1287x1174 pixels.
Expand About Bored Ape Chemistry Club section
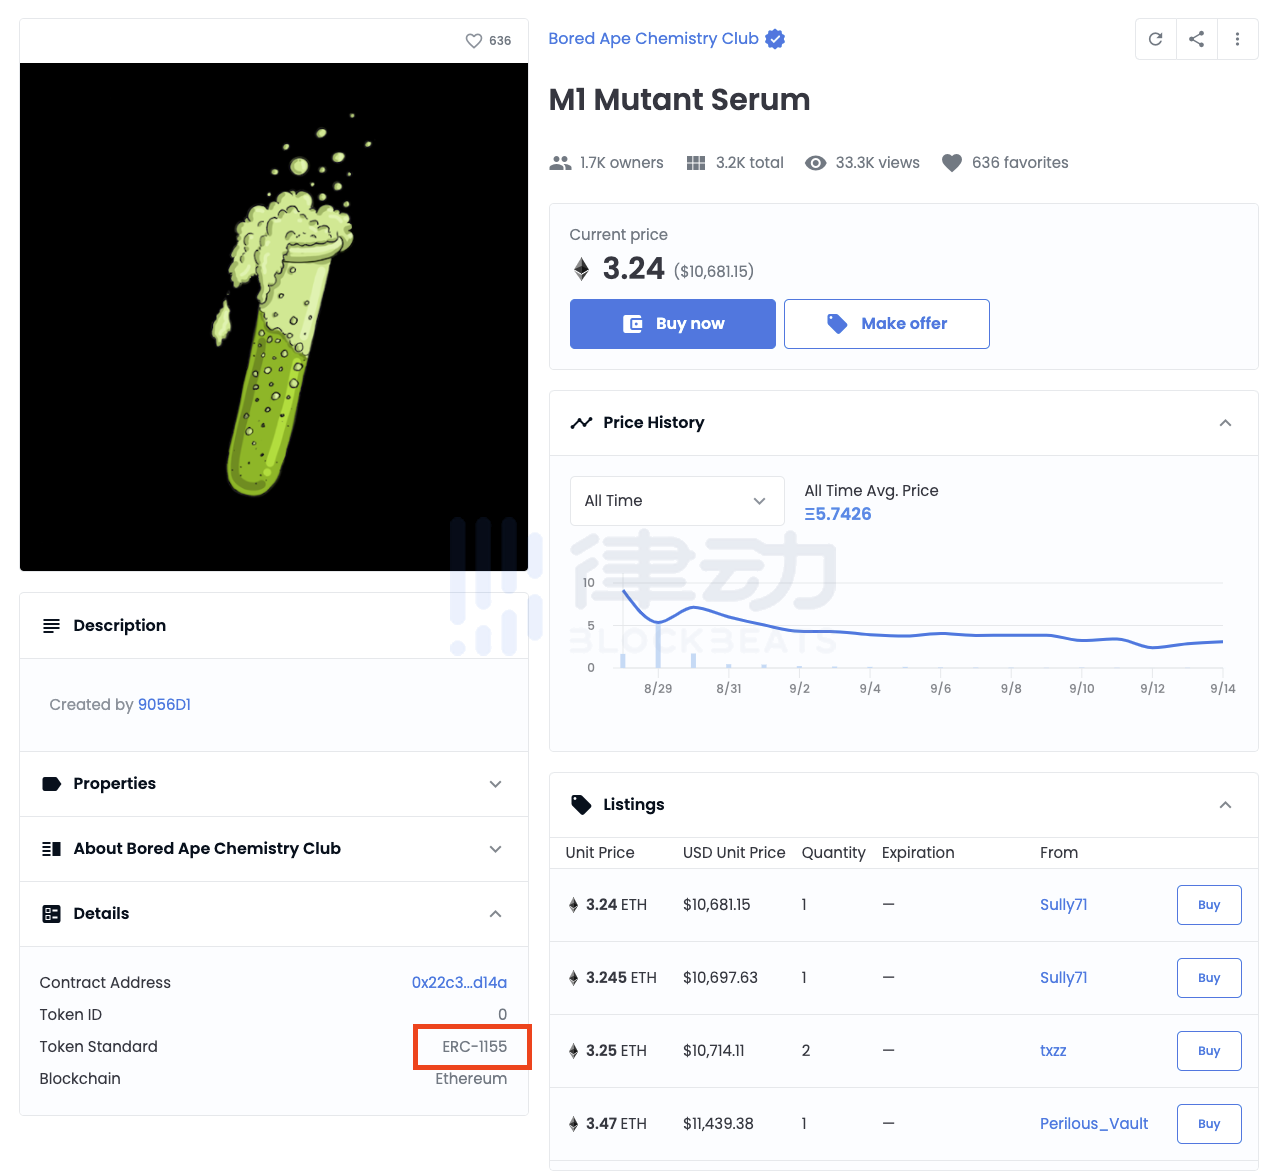tap(495, 849)
